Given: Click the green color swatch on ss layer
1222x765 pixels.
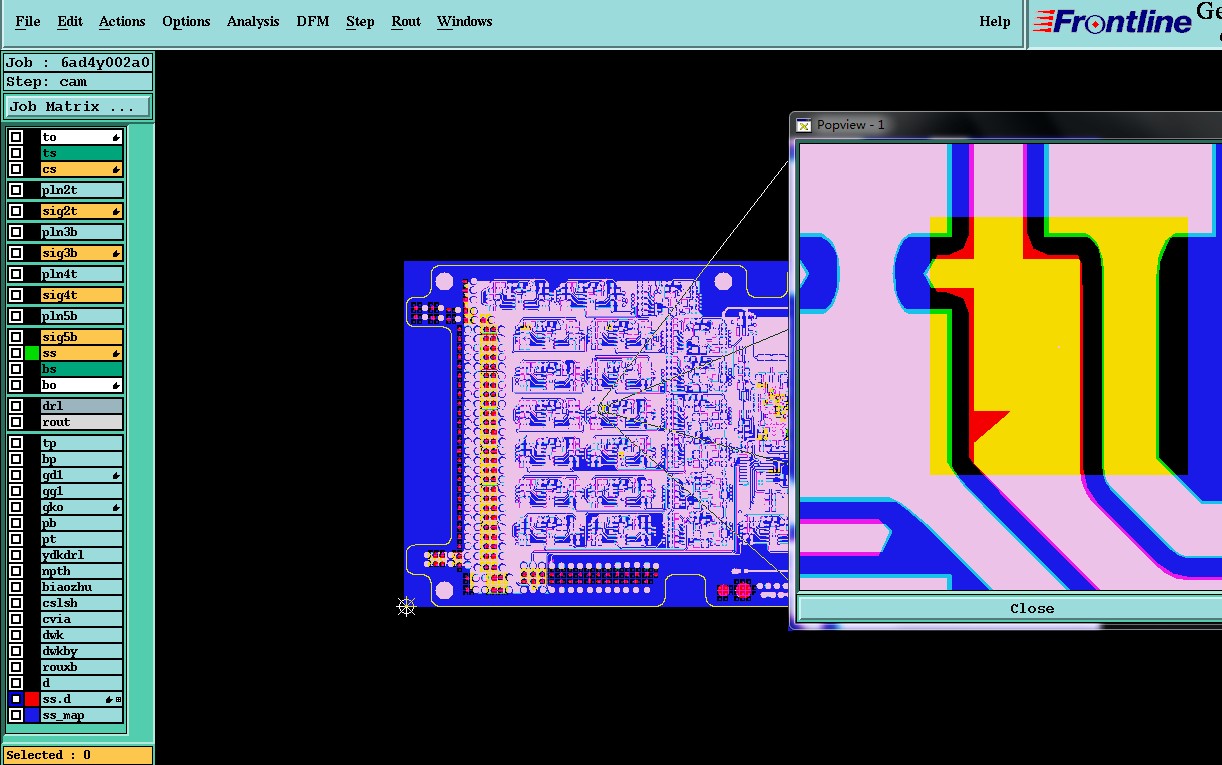Looking at the screenshot, I should (32, 353).
